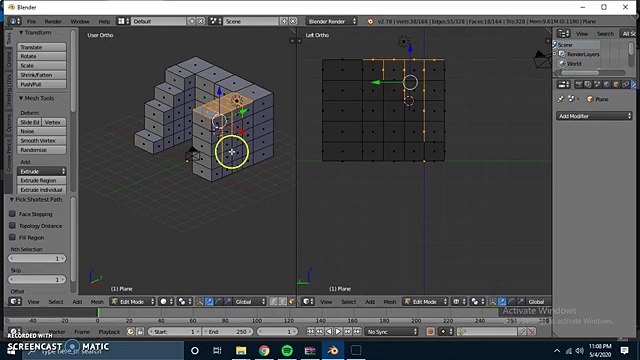Enable scale manipulator in left viewport header
This screenshot has width=640, height=360.
click(228, 302)
